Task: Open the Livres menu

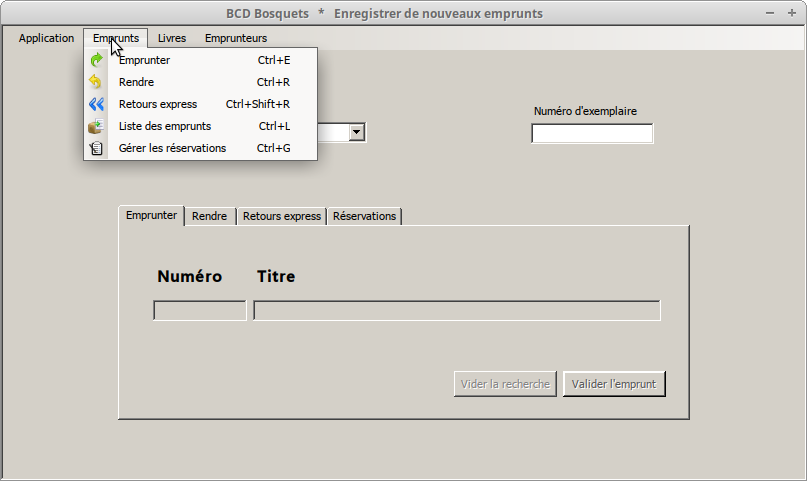Action: click(x=172, y=38)
